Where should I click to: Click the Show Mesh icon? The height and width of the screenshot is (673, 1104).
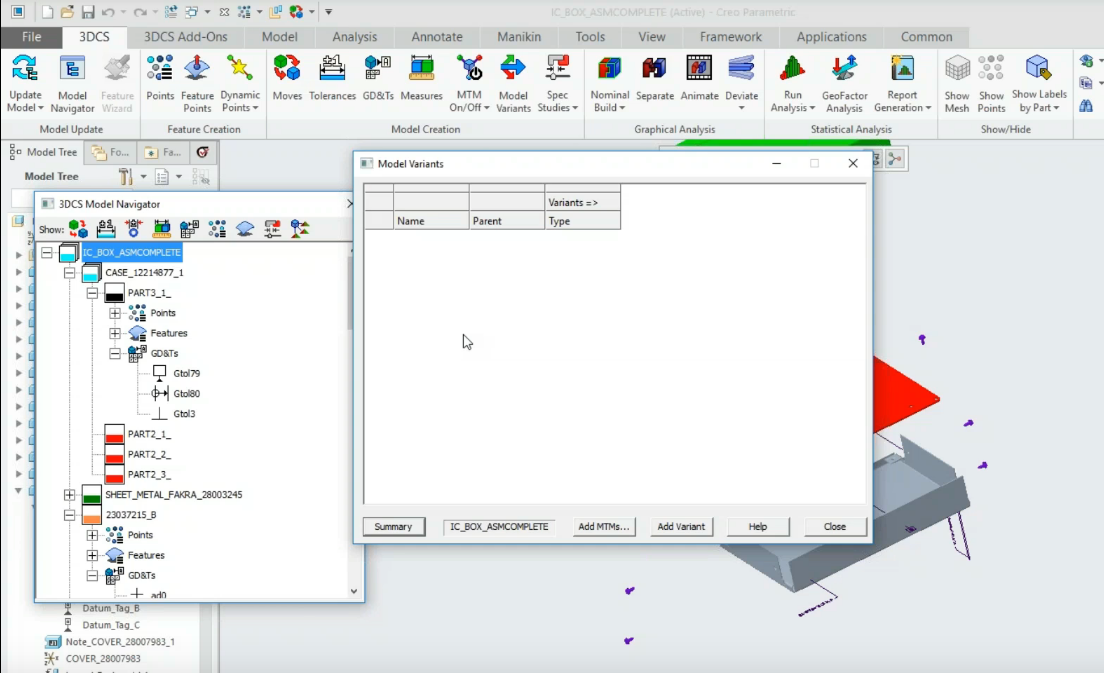tap(957, 70)
